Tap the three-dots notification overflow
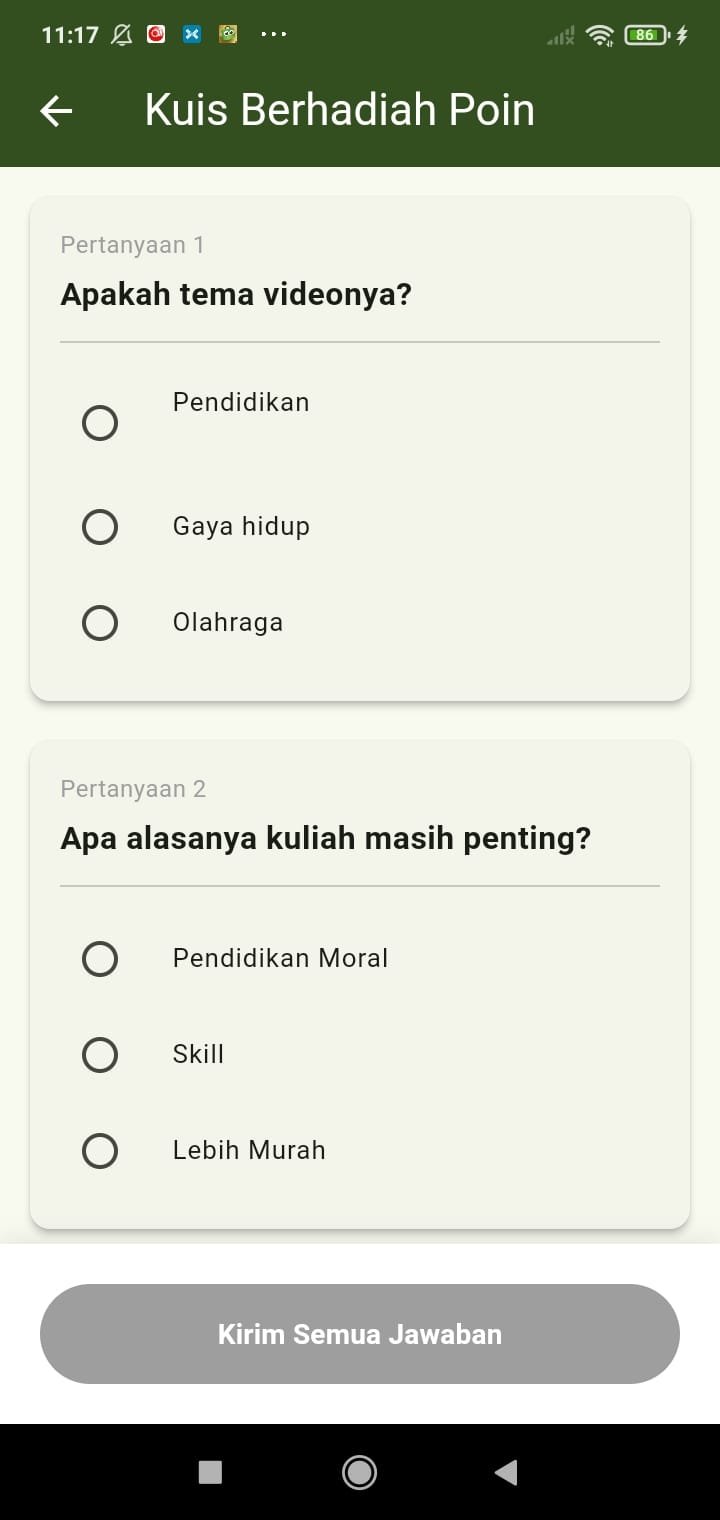 [x=273, y=35]
